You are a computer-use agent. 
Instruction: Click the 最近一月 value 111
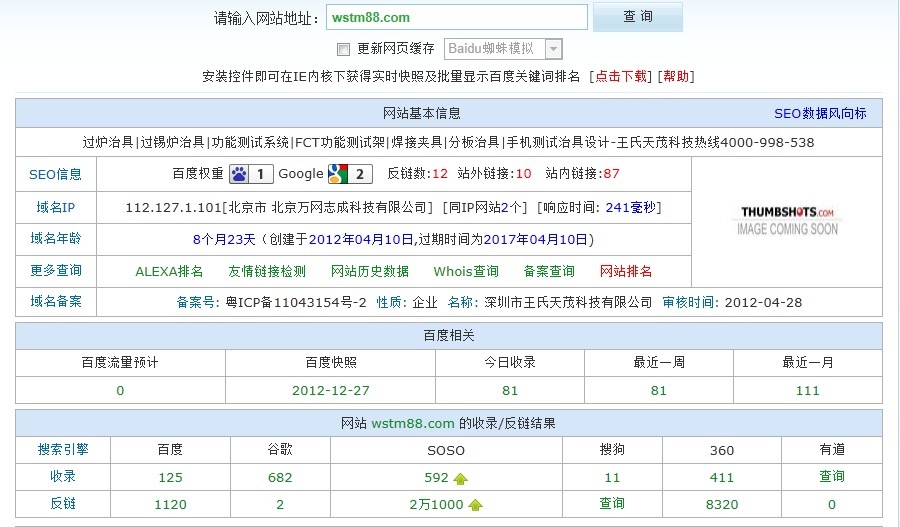808,391
